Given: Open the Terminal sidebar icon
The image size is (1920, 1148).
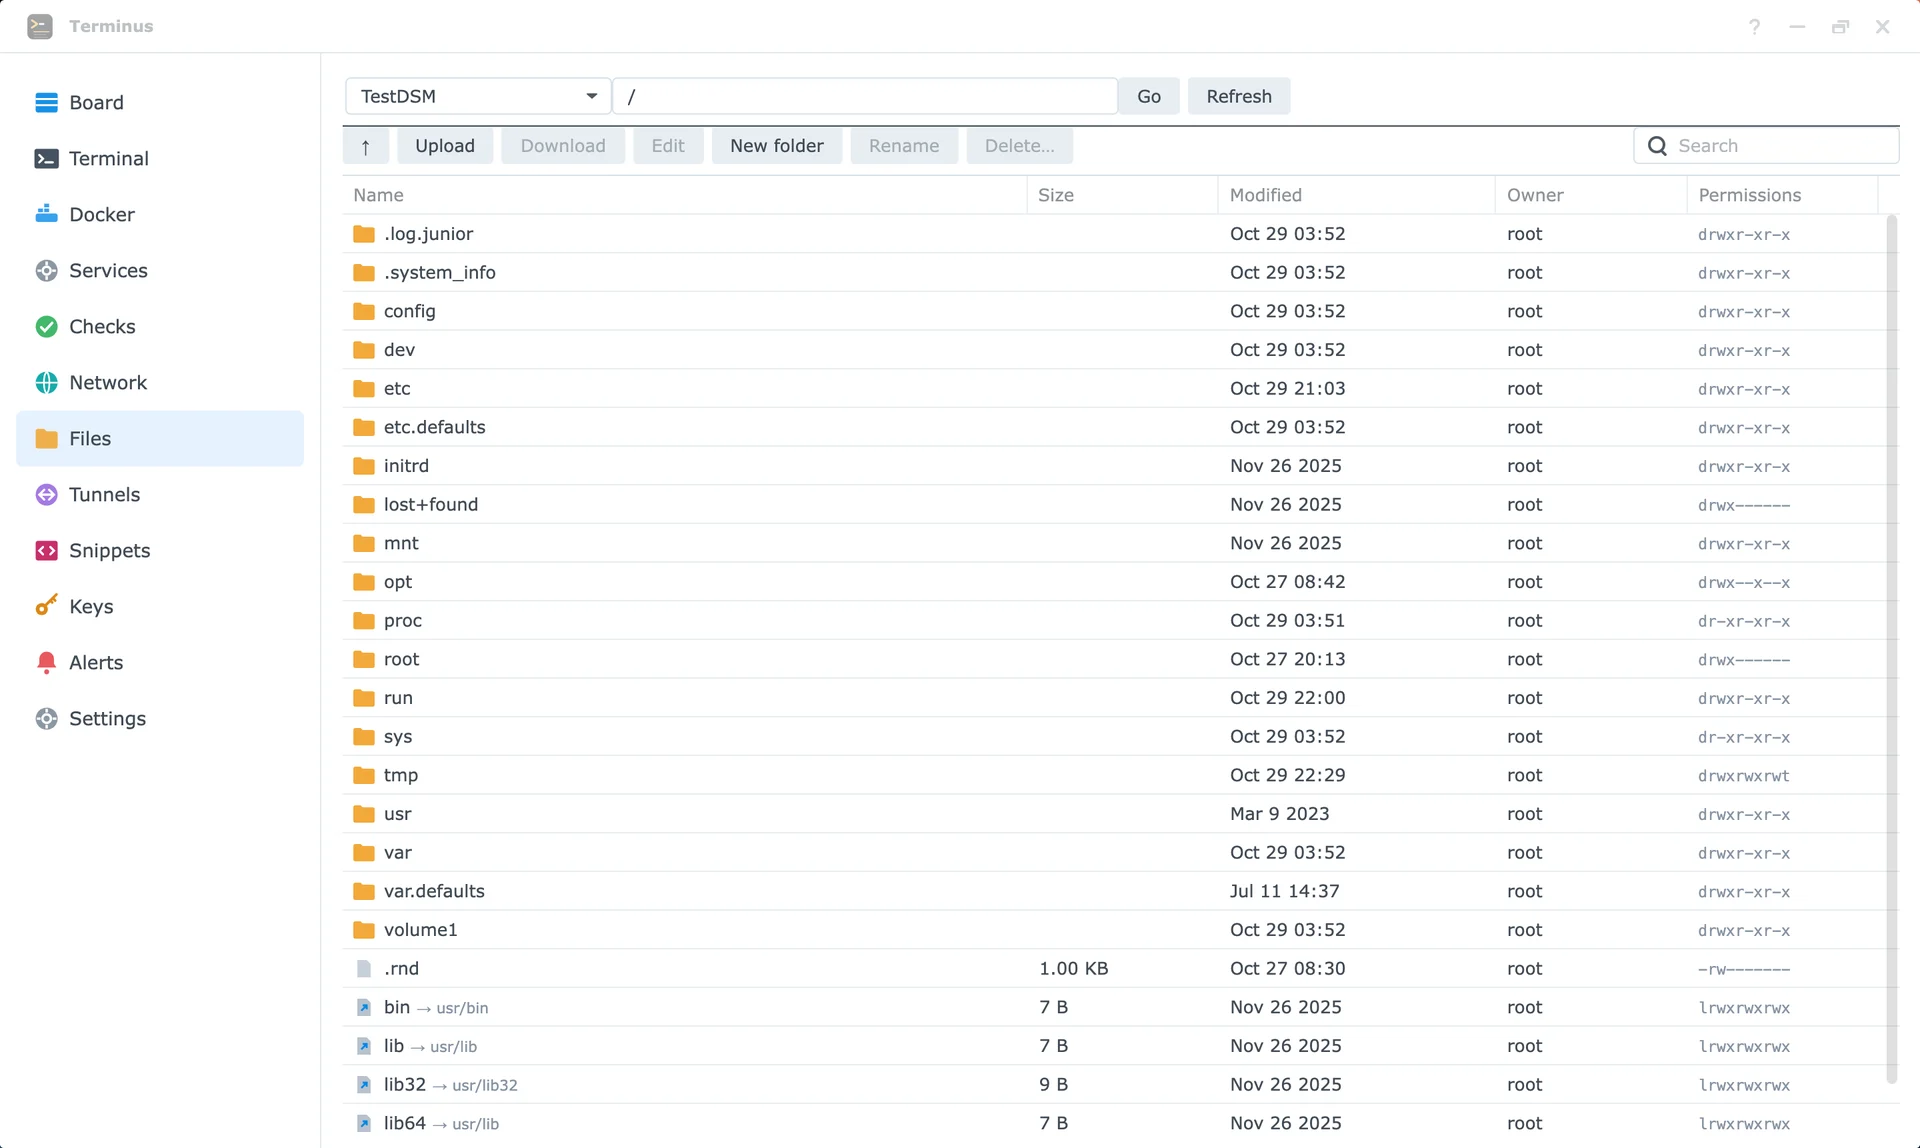Looking at the screenshot, I should pos(46,158).
